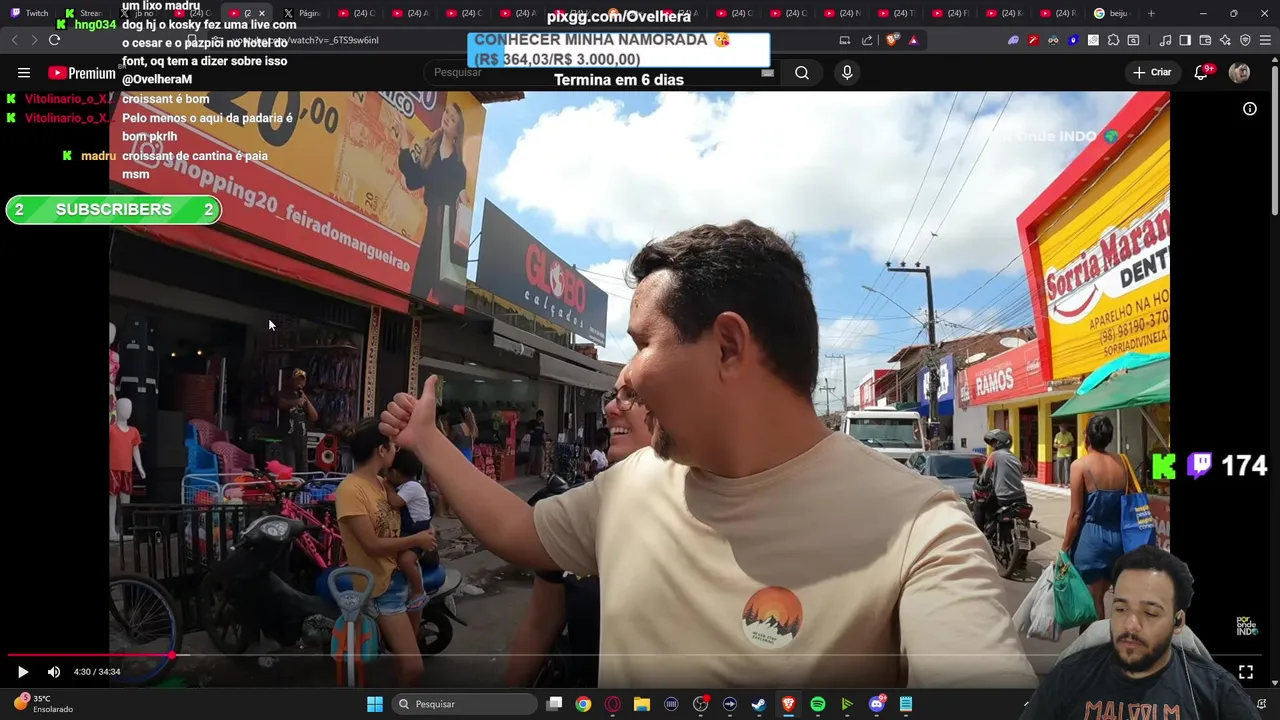Click the video time 4:30 / 34:34
Viewport: 1280px width, 720px height.
click(x=97, y=672)
